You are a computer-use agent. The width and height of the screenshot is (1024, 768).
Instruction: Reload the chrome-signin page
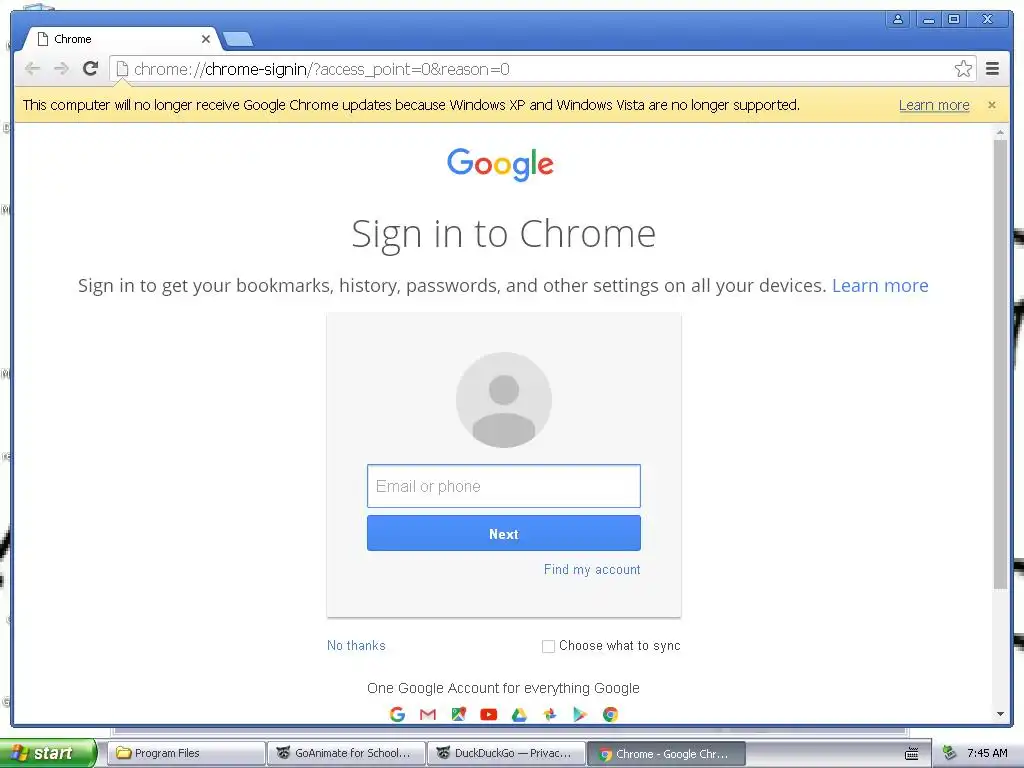coord(91,69)
